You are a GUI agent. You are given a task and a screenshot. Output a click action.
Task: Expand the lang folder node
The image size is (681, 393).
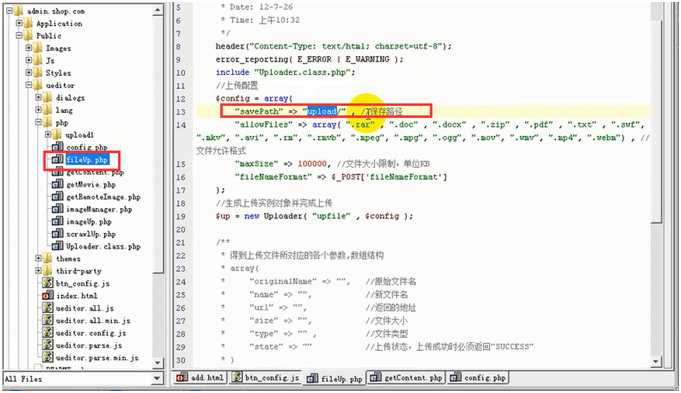tap(38, 110)
